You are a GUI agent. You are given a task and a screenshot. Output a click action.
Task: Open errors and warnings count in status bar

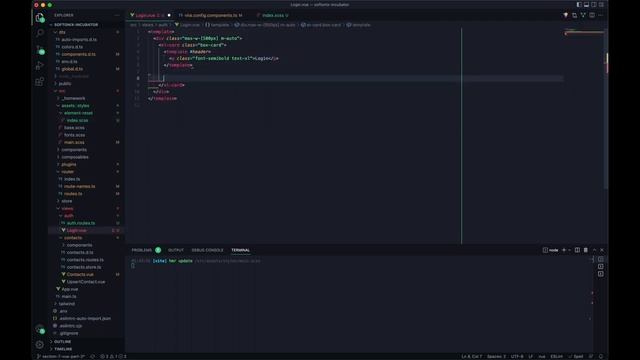113,356
